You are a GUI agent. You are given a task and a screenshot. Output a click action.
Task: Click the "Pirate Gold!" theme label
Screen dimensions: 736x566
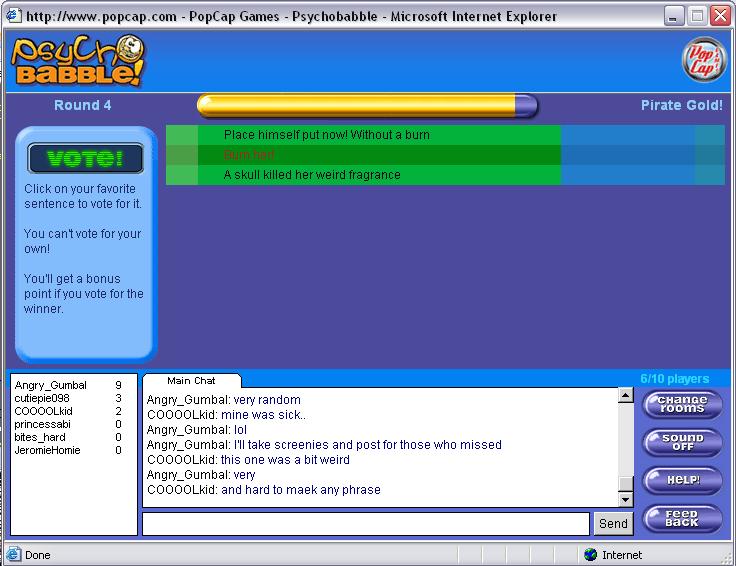682,105
